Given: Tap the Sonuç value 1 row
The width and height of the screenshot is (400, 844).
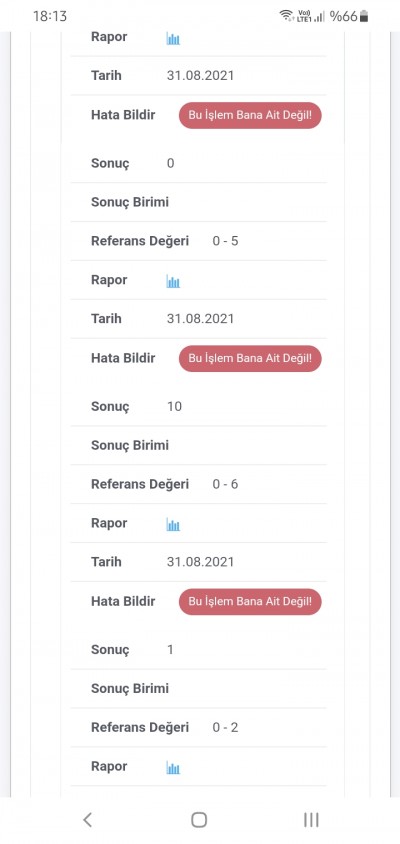Looking at the screenshot, I should pyautogui.click(x=199, y=650).
